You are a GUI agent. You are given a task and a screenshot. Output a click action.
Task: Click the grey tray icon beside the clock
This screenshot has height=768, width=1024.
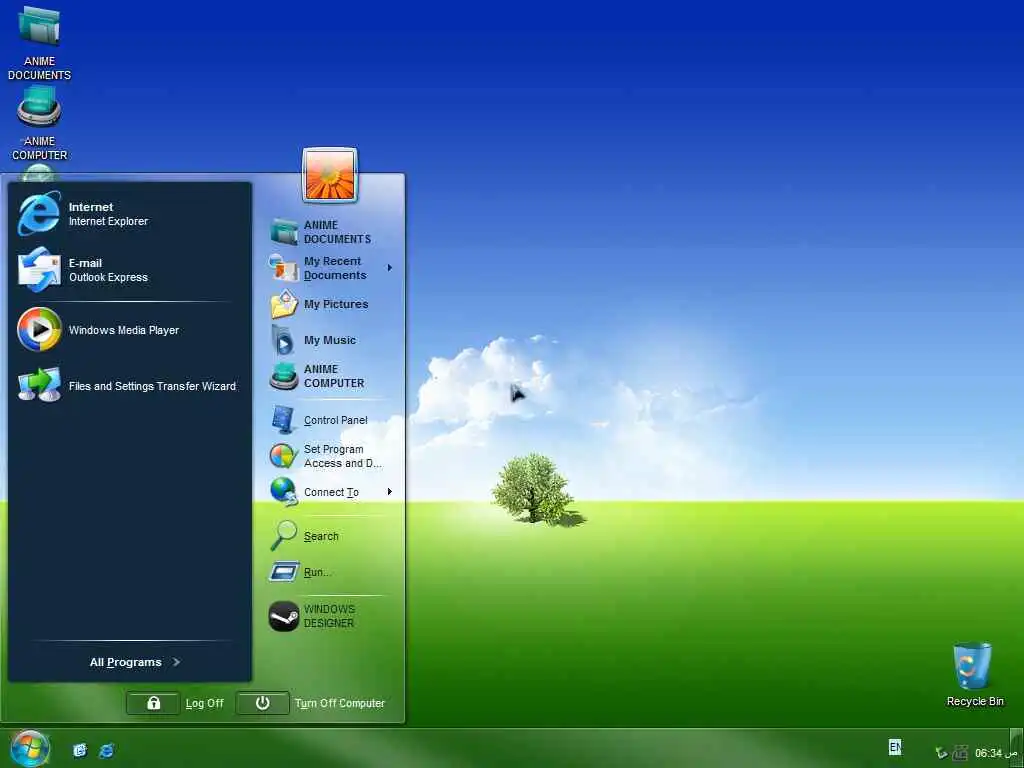959,753
